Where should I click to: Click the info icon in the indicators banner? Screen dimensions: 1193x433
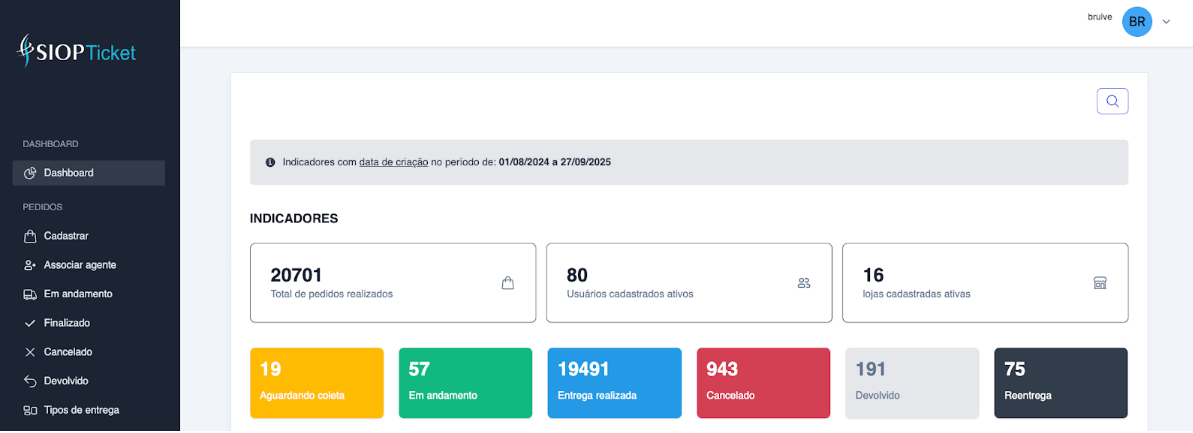click(x=270, y=162)
